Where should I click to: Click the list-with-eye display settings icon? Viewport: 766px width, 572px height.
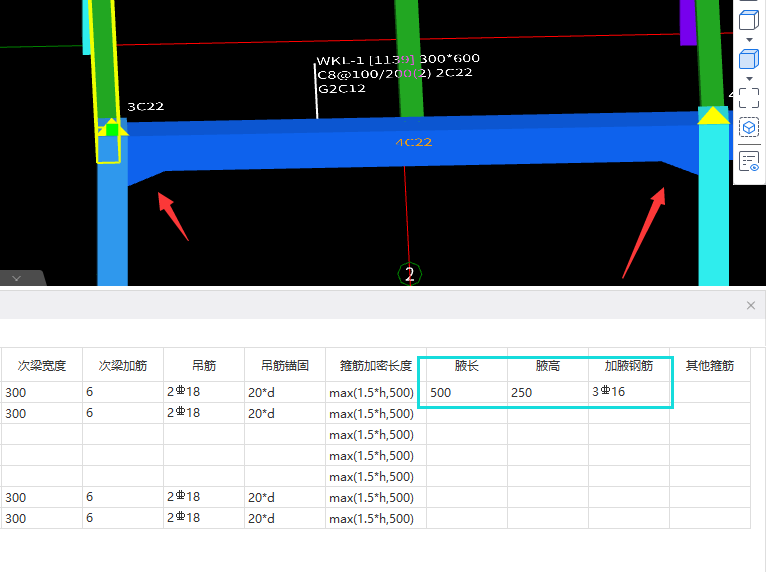click(749, 162)
